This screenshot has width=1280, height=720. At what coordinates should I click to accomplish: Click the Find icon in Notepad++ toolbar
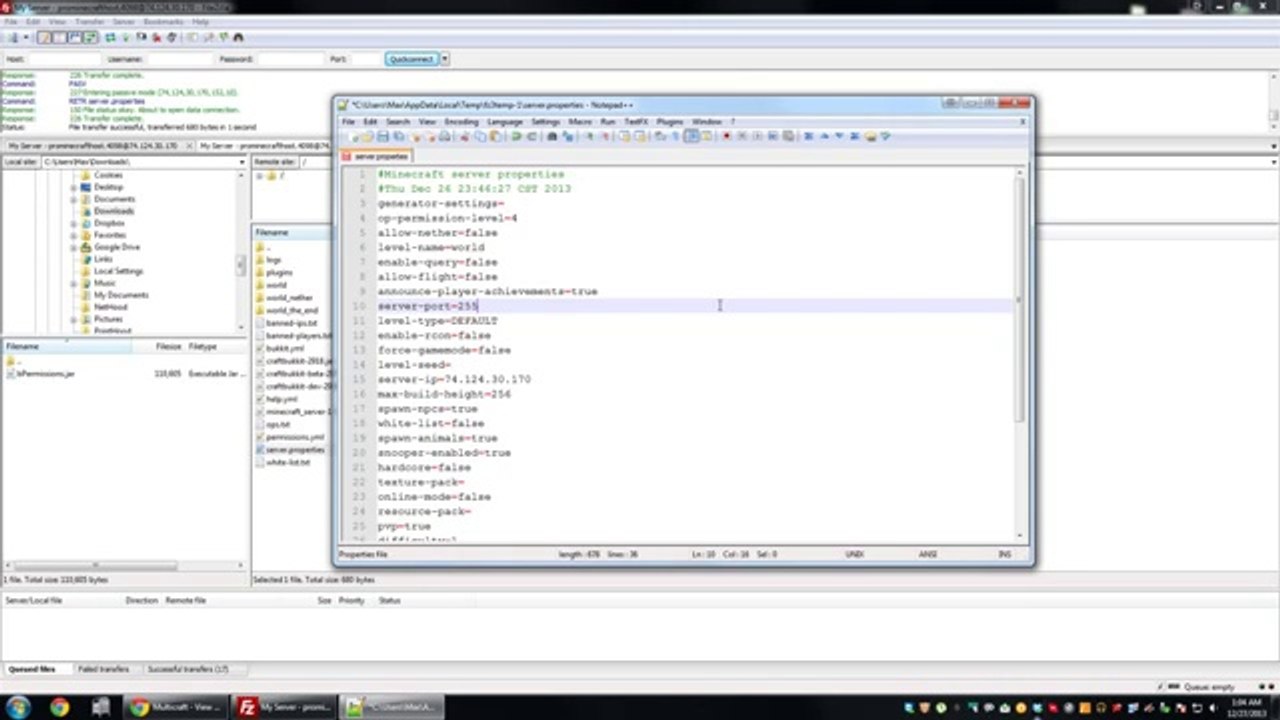(x=552, y=136)
